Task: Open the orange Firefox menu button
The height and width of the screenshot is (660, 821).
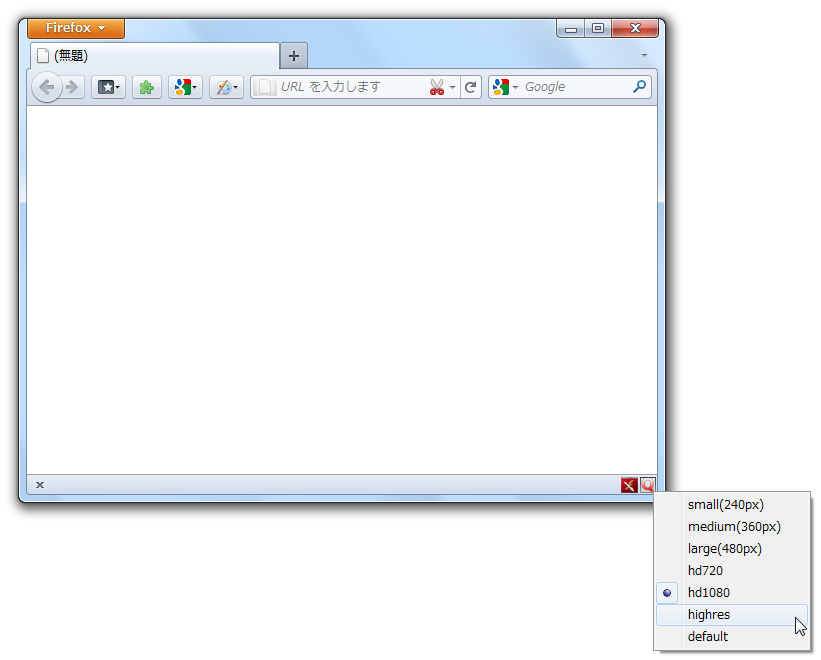Action: 76,28
